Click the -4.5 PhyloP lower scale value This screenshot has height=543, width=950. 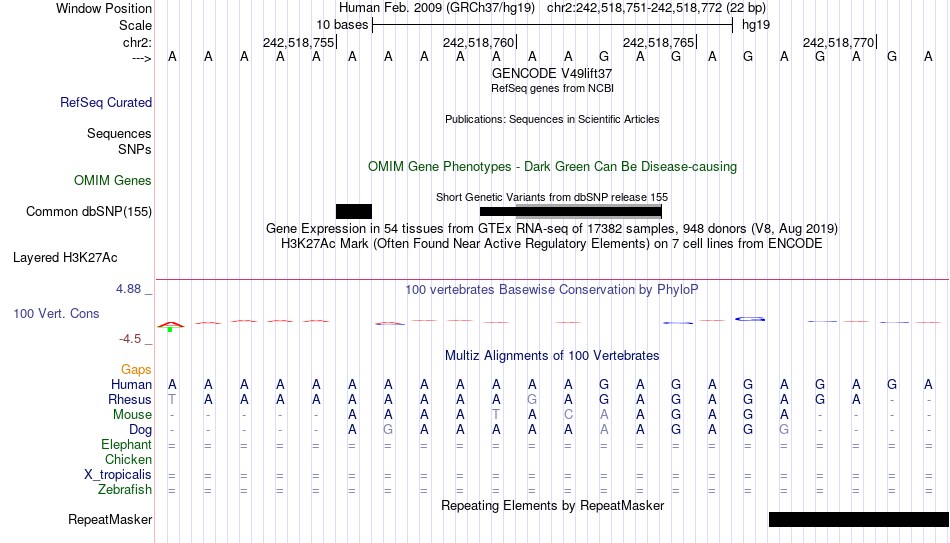(130, 339)
